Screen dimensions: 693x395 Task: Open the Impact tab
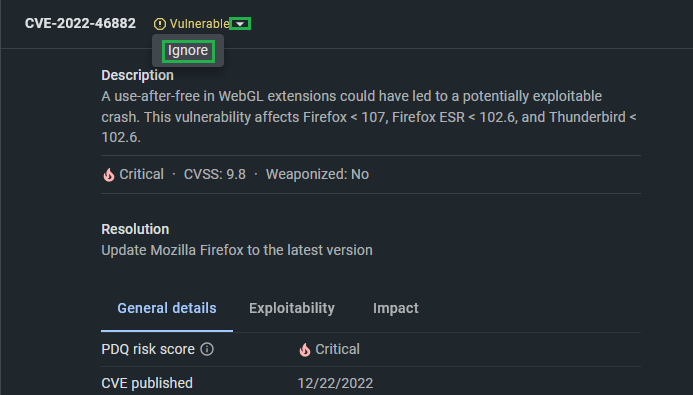396,308
